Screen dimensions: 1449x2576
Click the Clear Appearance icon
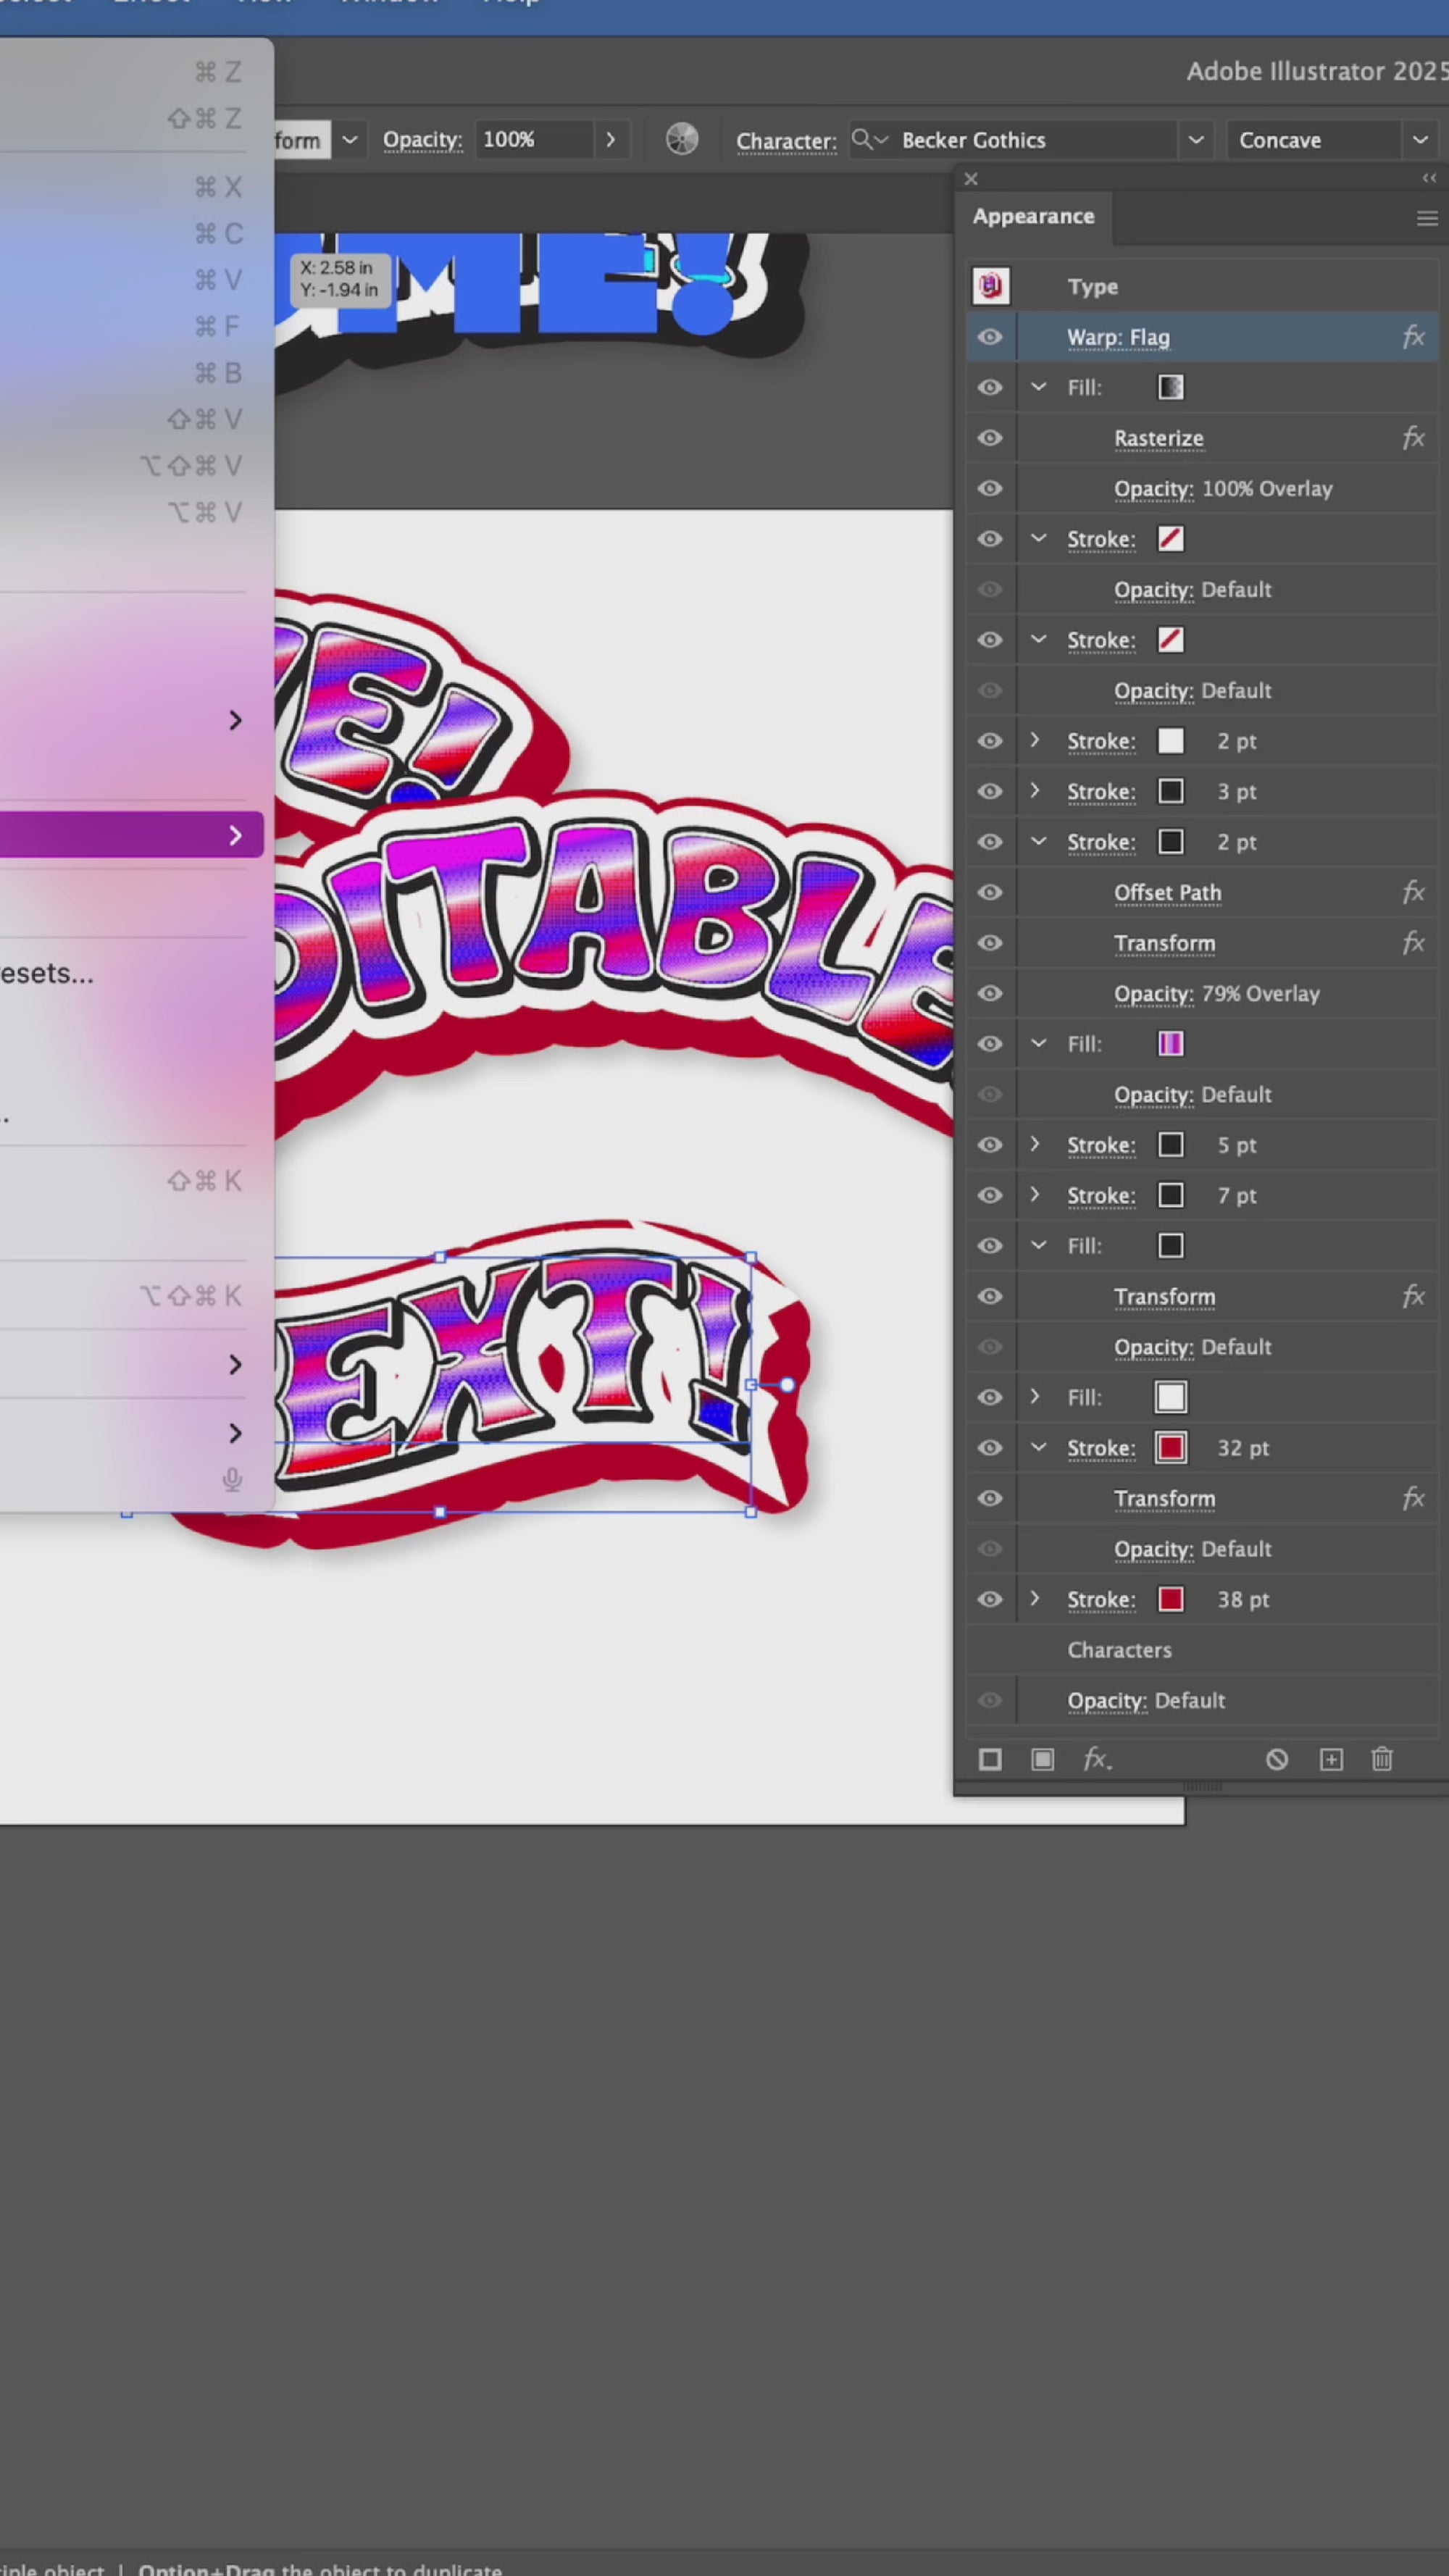point(1277,1759)
